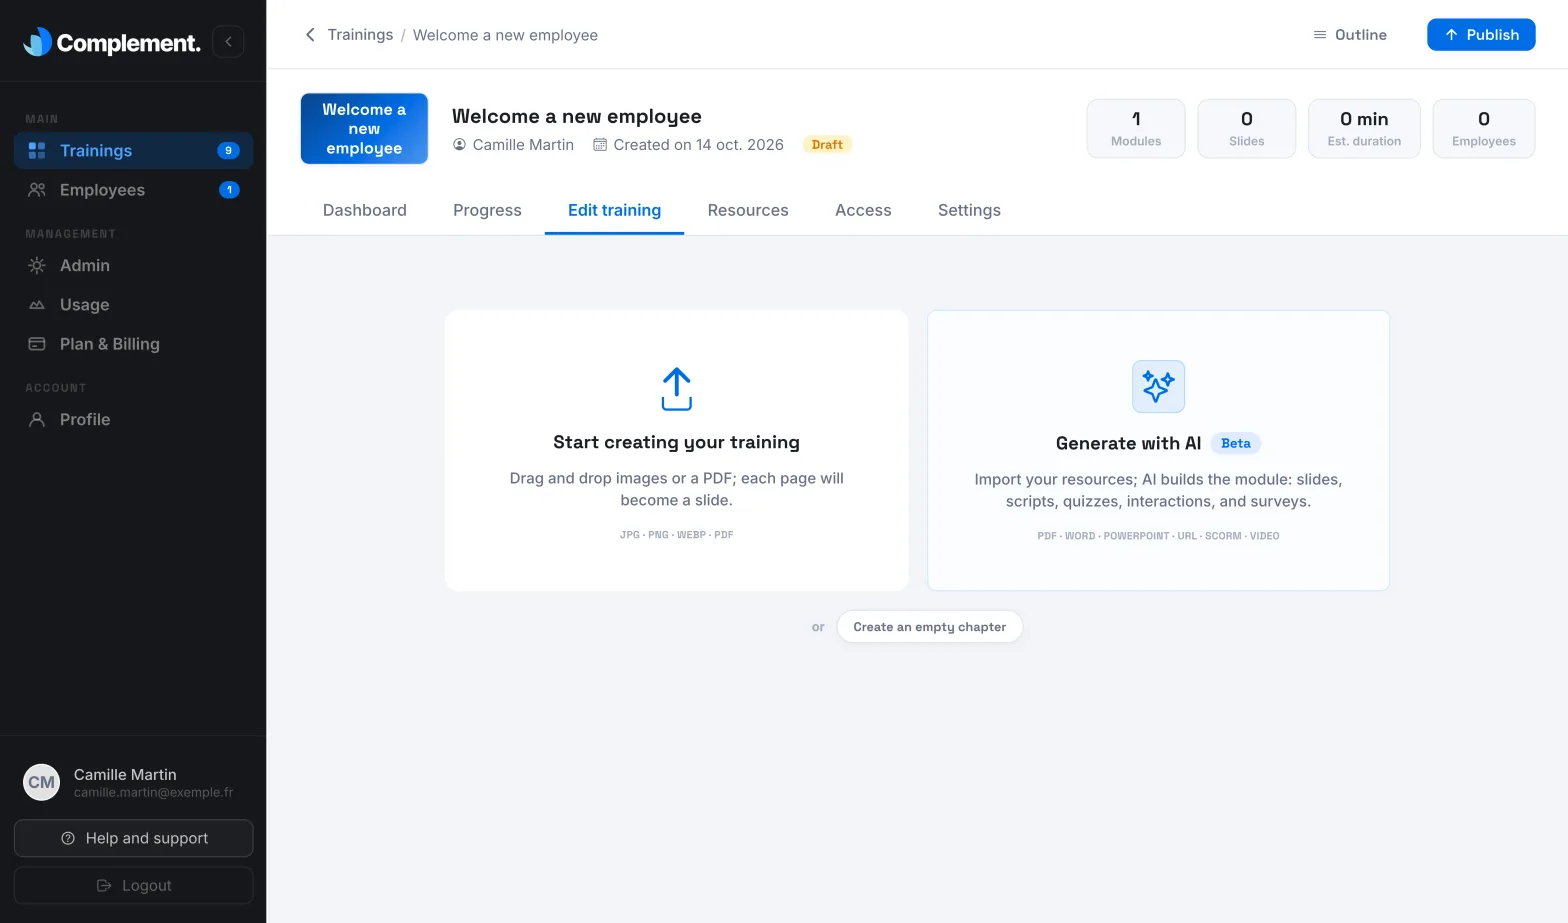The height and width of the screenshot is (923, 1568).
Task: Click the Employees count badge showing 1
Action: tap(229, 190)
